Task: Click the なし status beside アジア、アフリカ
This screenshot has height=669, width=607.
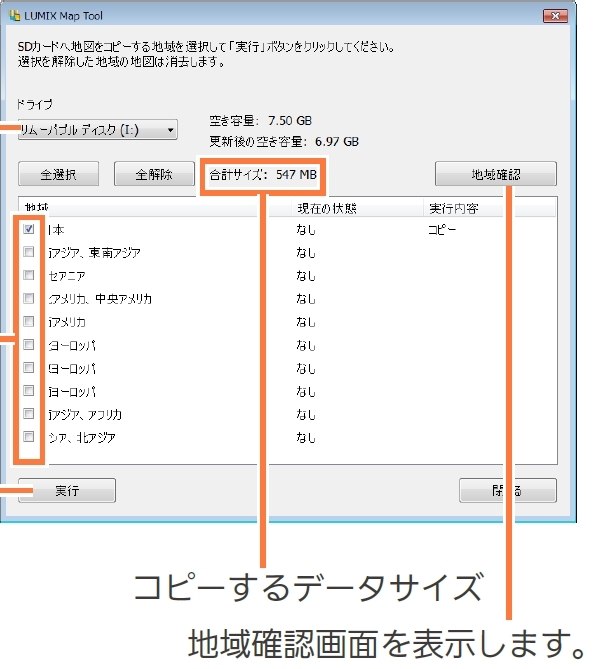Action: click(306, 415)
